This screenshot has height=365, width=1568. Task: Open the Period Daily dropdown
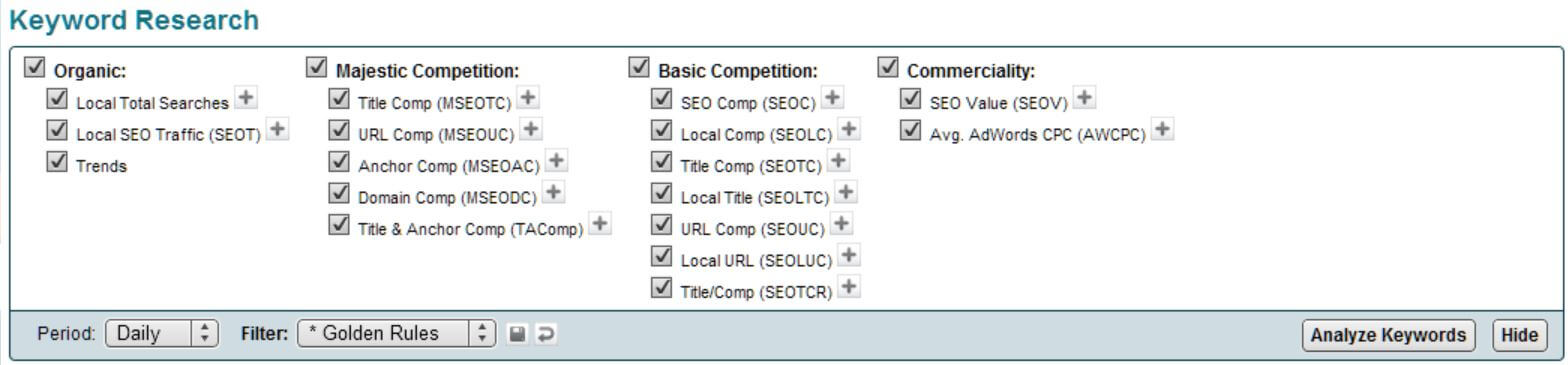tap(162, 334)
